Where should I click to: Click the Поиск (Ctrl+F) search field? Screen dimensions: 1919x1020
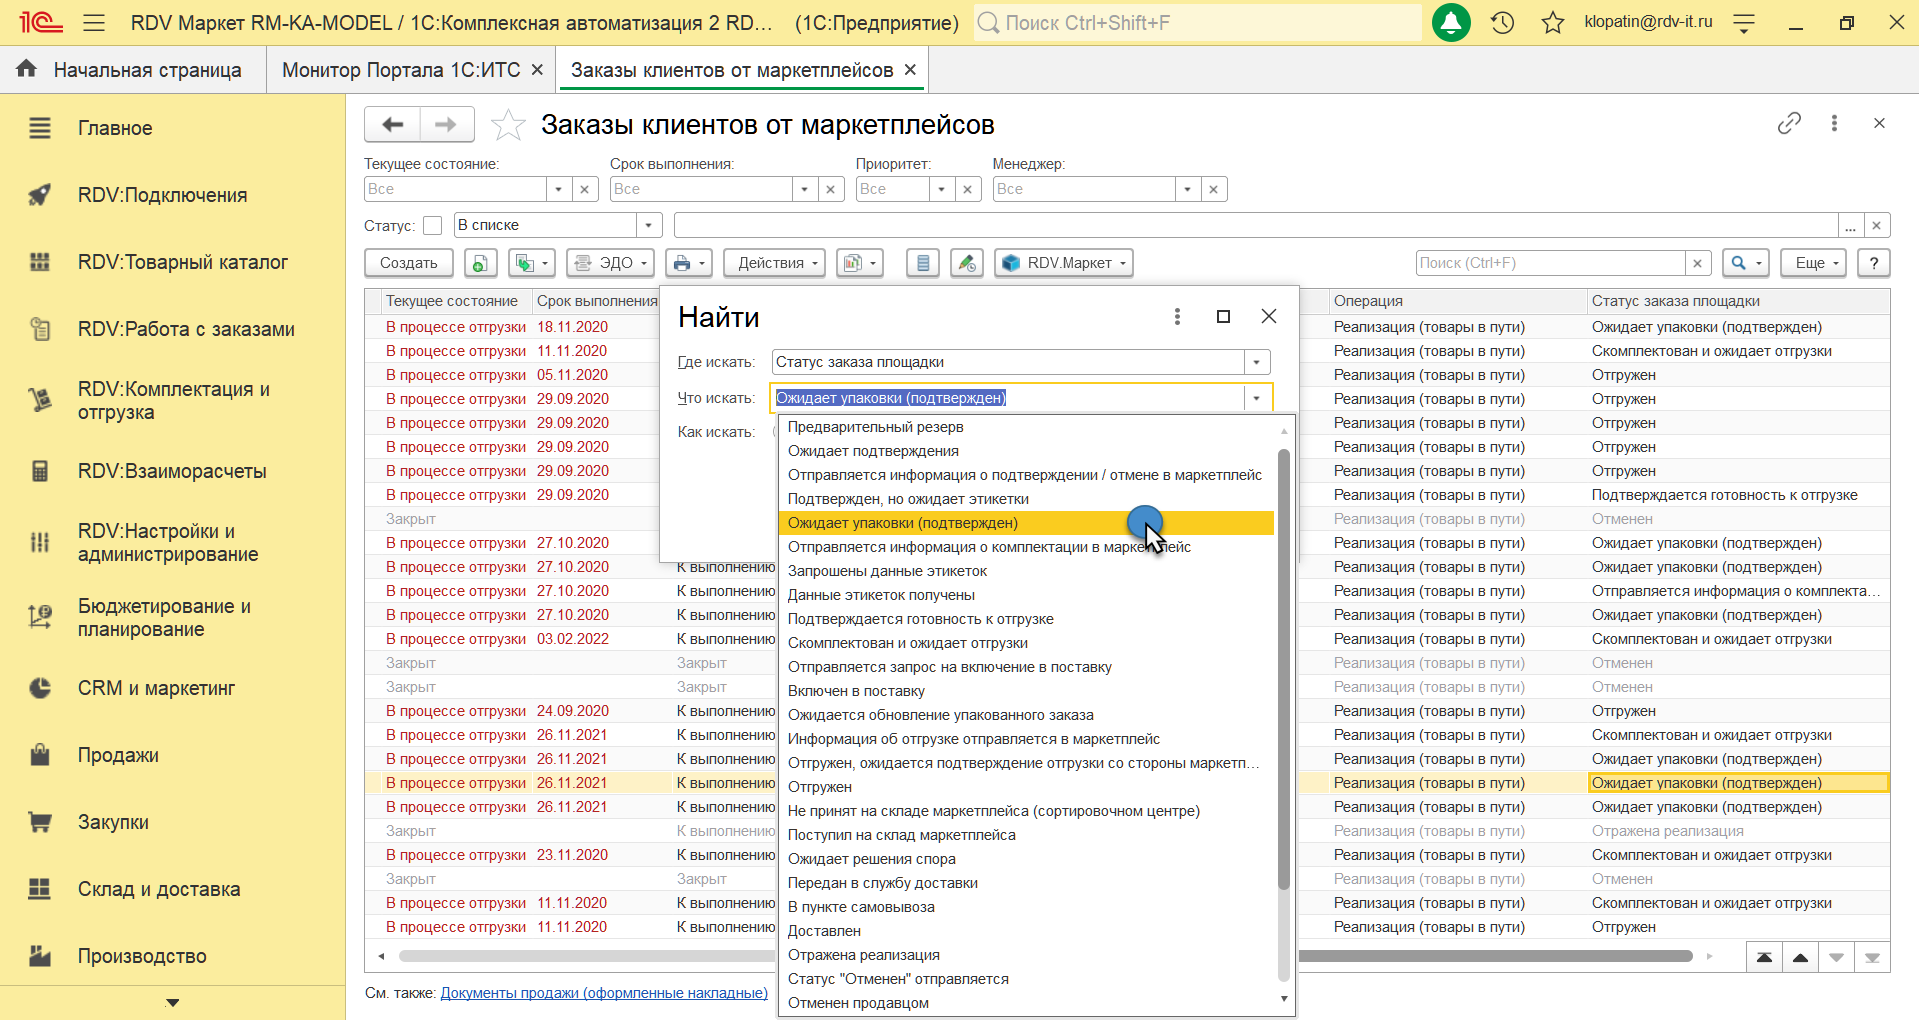click(1550, 263)
